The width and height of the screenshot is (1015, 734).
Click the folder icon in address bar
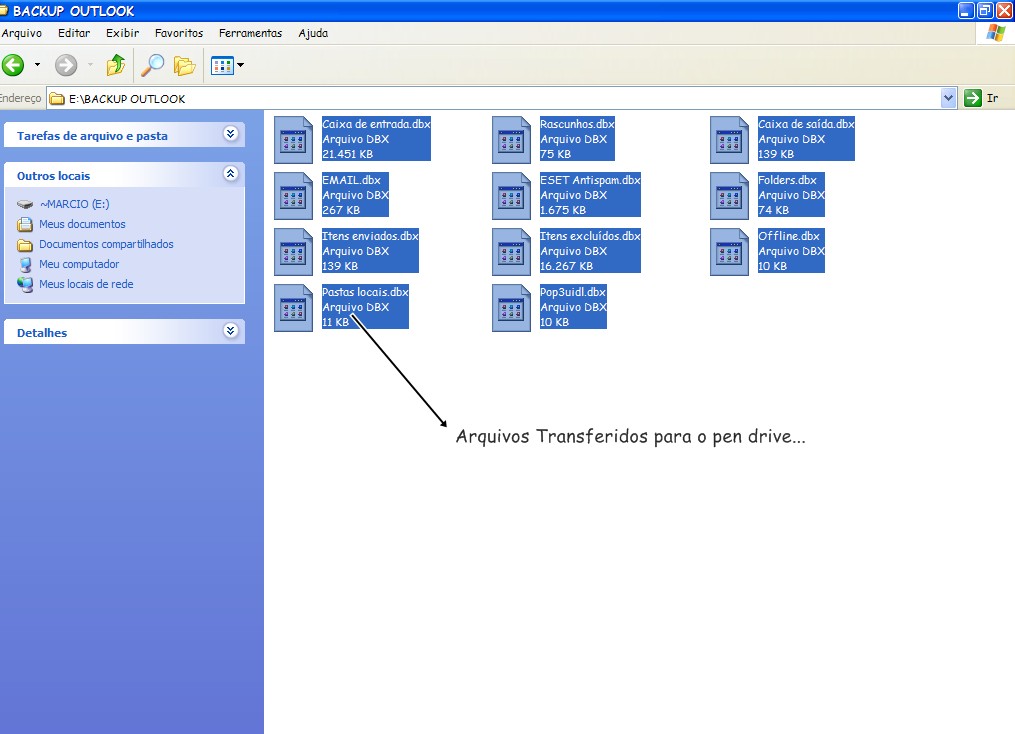pos(58,99)
